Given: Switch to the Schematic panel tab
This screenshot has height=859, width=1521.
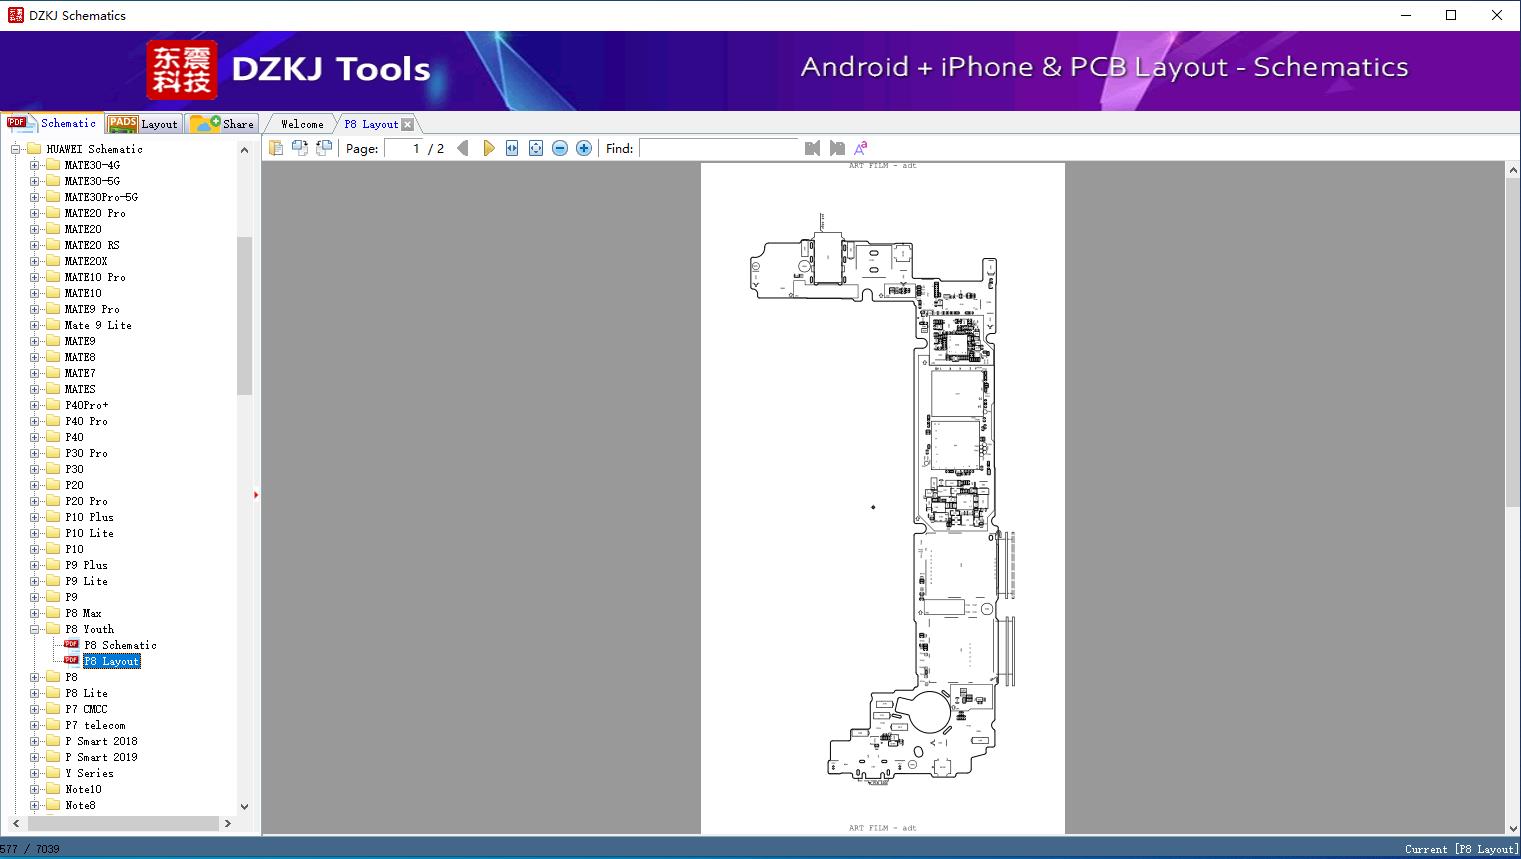Looking at the screenshot, I should click(x=52, y=123).
